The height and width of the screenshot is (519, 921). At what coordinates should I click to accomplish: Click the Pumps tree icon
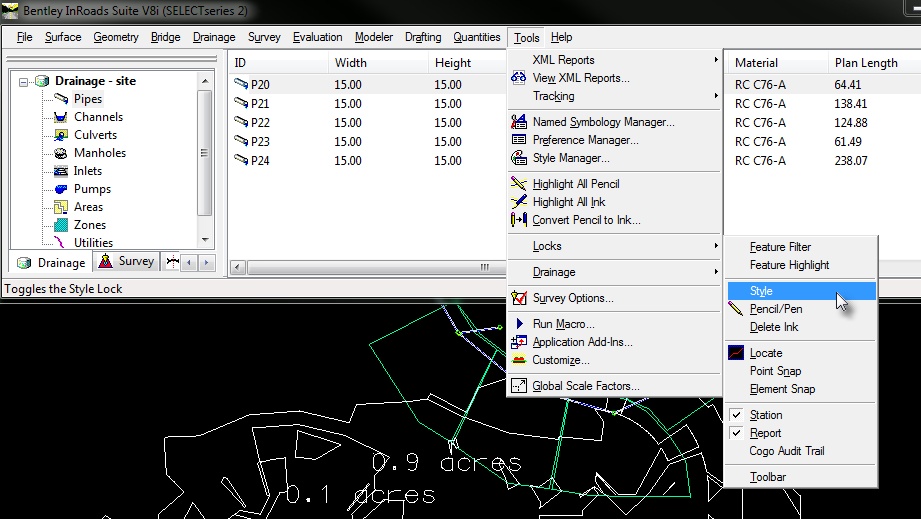pos(61,189)
